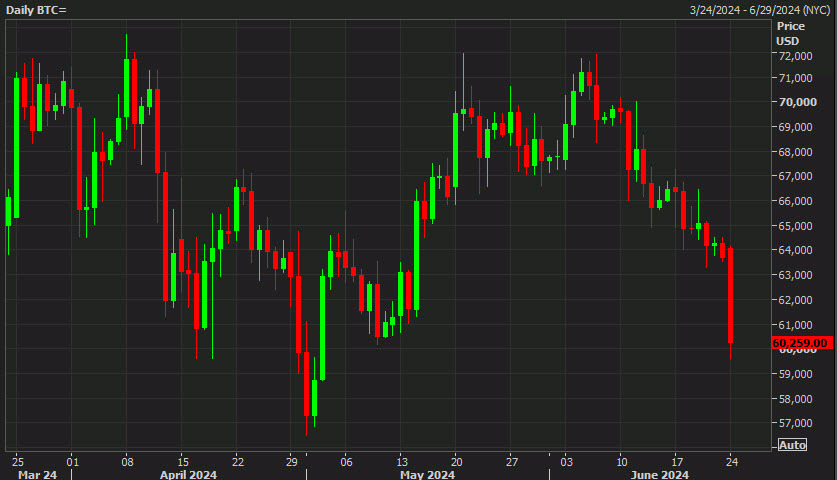Select the Daily BTC= chart title
Image resolution: width=837 pixels, height=480 pixels.
point(36,10)
